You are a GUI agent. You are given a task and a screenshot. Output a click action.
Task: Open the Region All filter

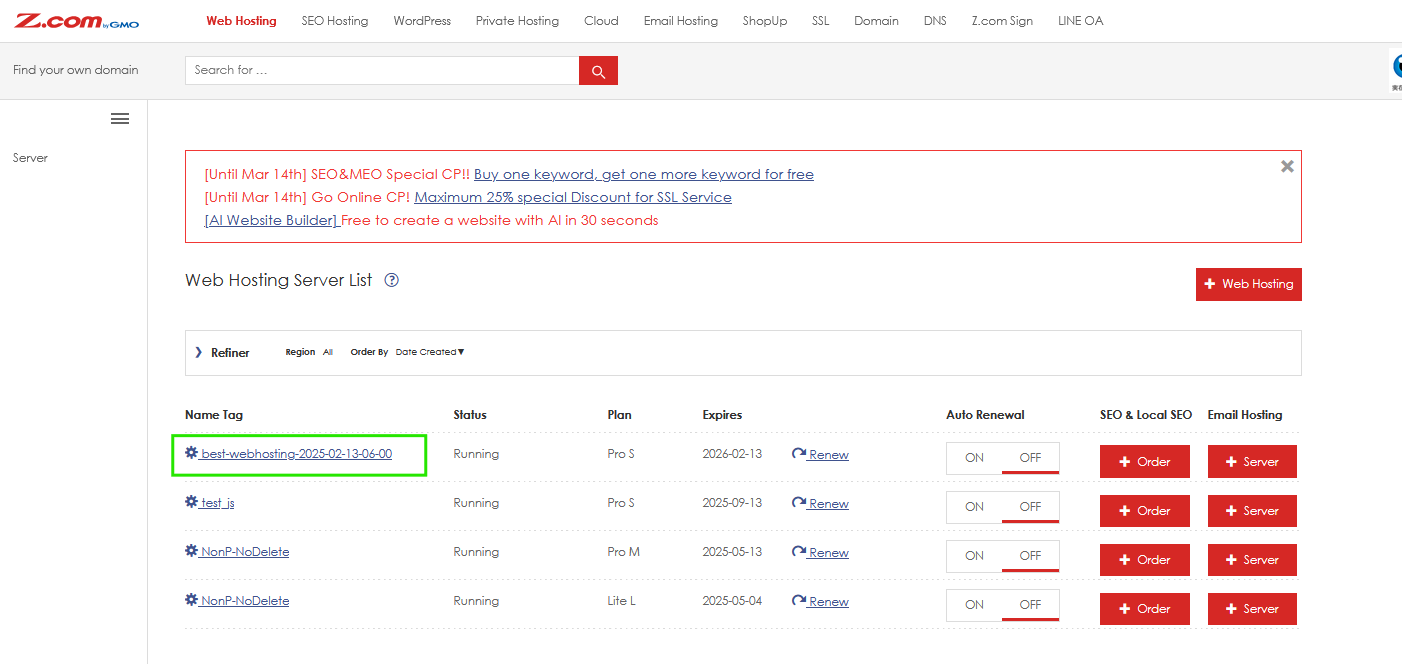pyautogui.click(x=328, y=352)
